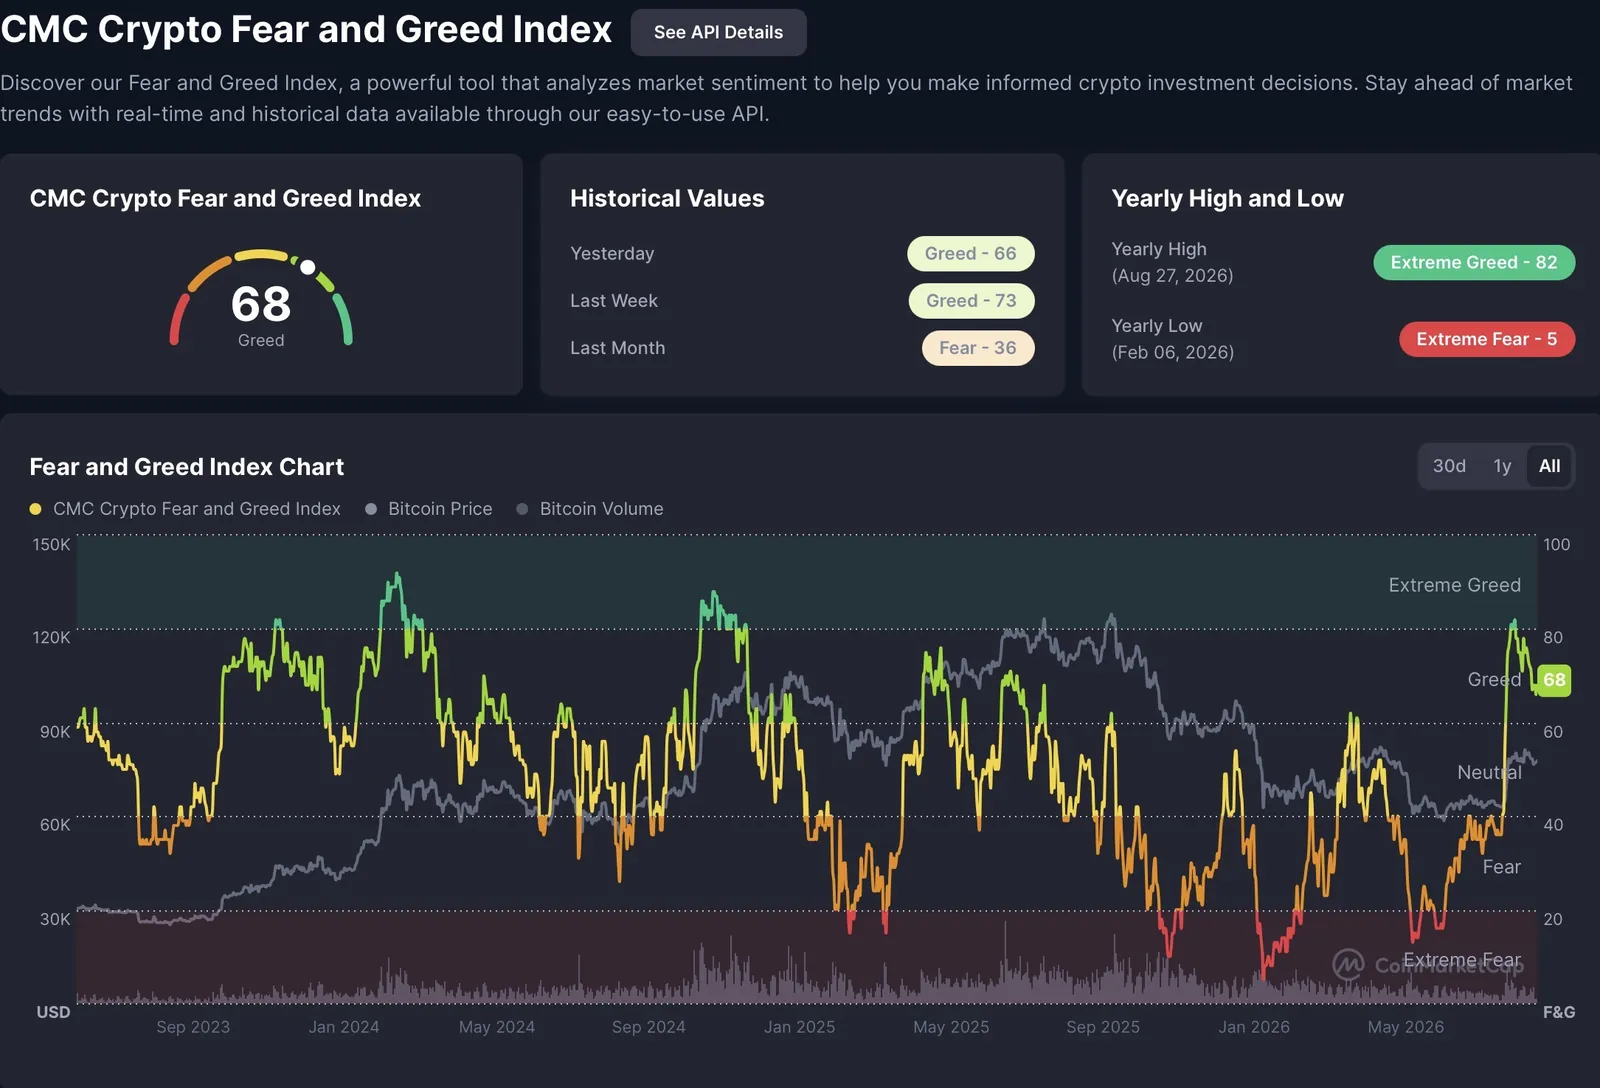Click the current 68 chart value tag

1554,680
